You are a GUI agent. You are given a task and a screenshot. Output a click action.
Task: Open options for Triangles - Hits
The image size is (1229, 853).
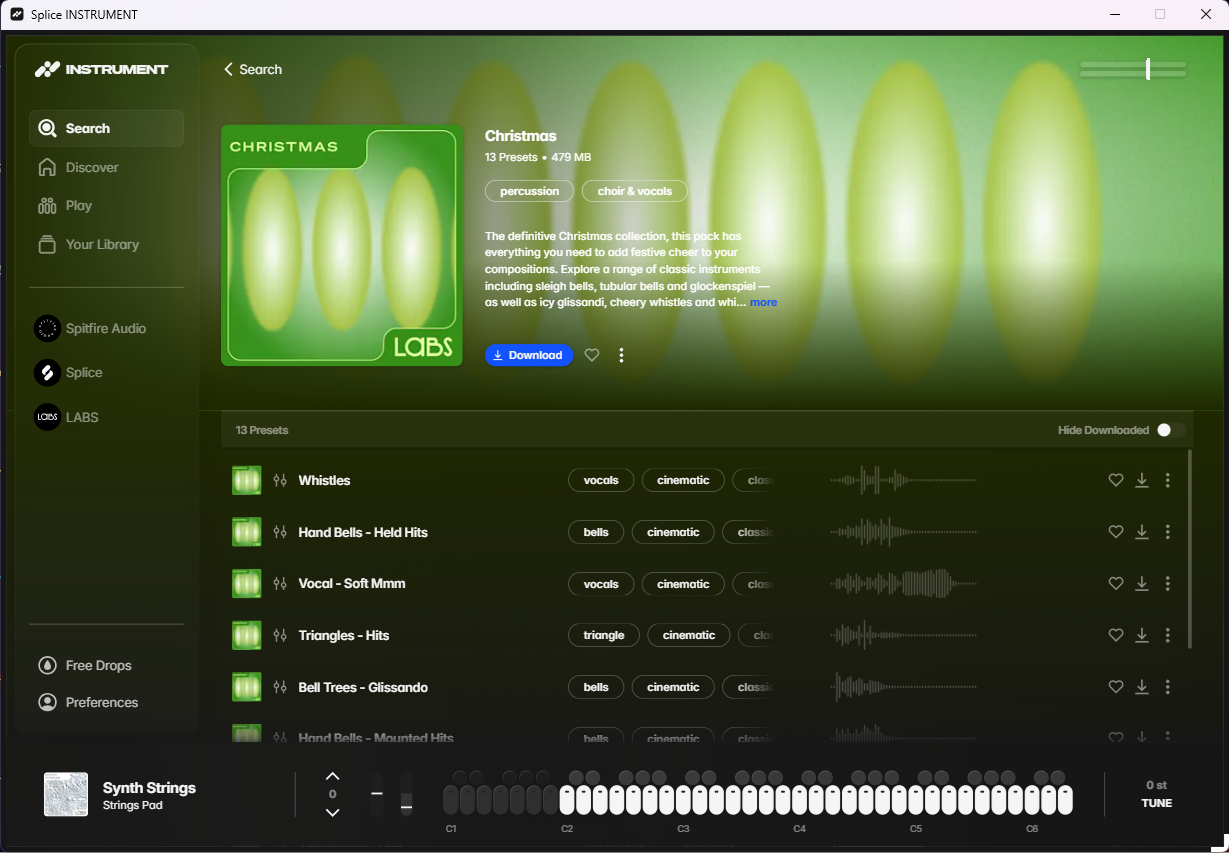pyautogui.click(x=1167, y=635)
